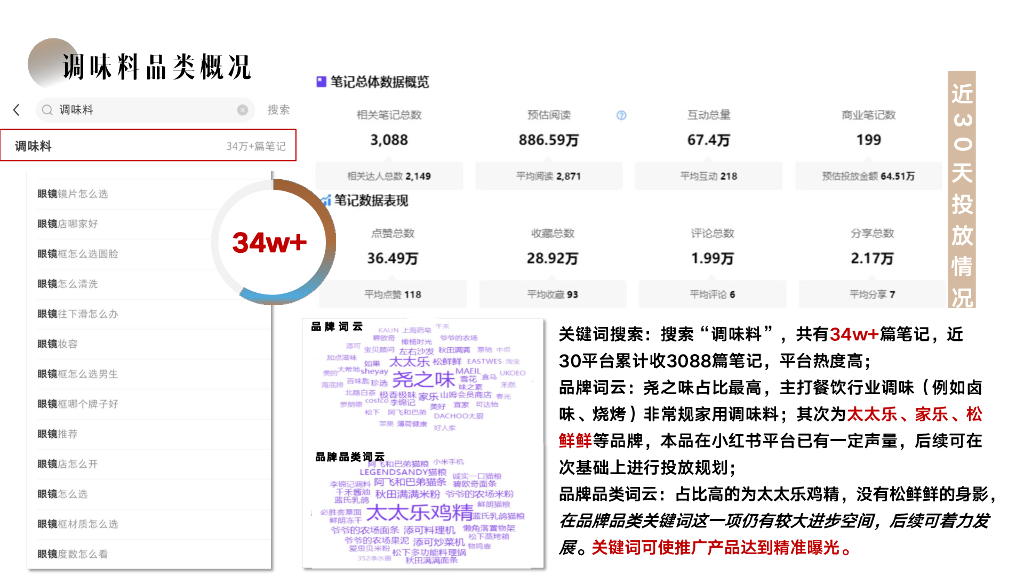This screenshot has height=576, width=1024.
Task: Click the 搜索 search button
Action: (x=278, y=110)
